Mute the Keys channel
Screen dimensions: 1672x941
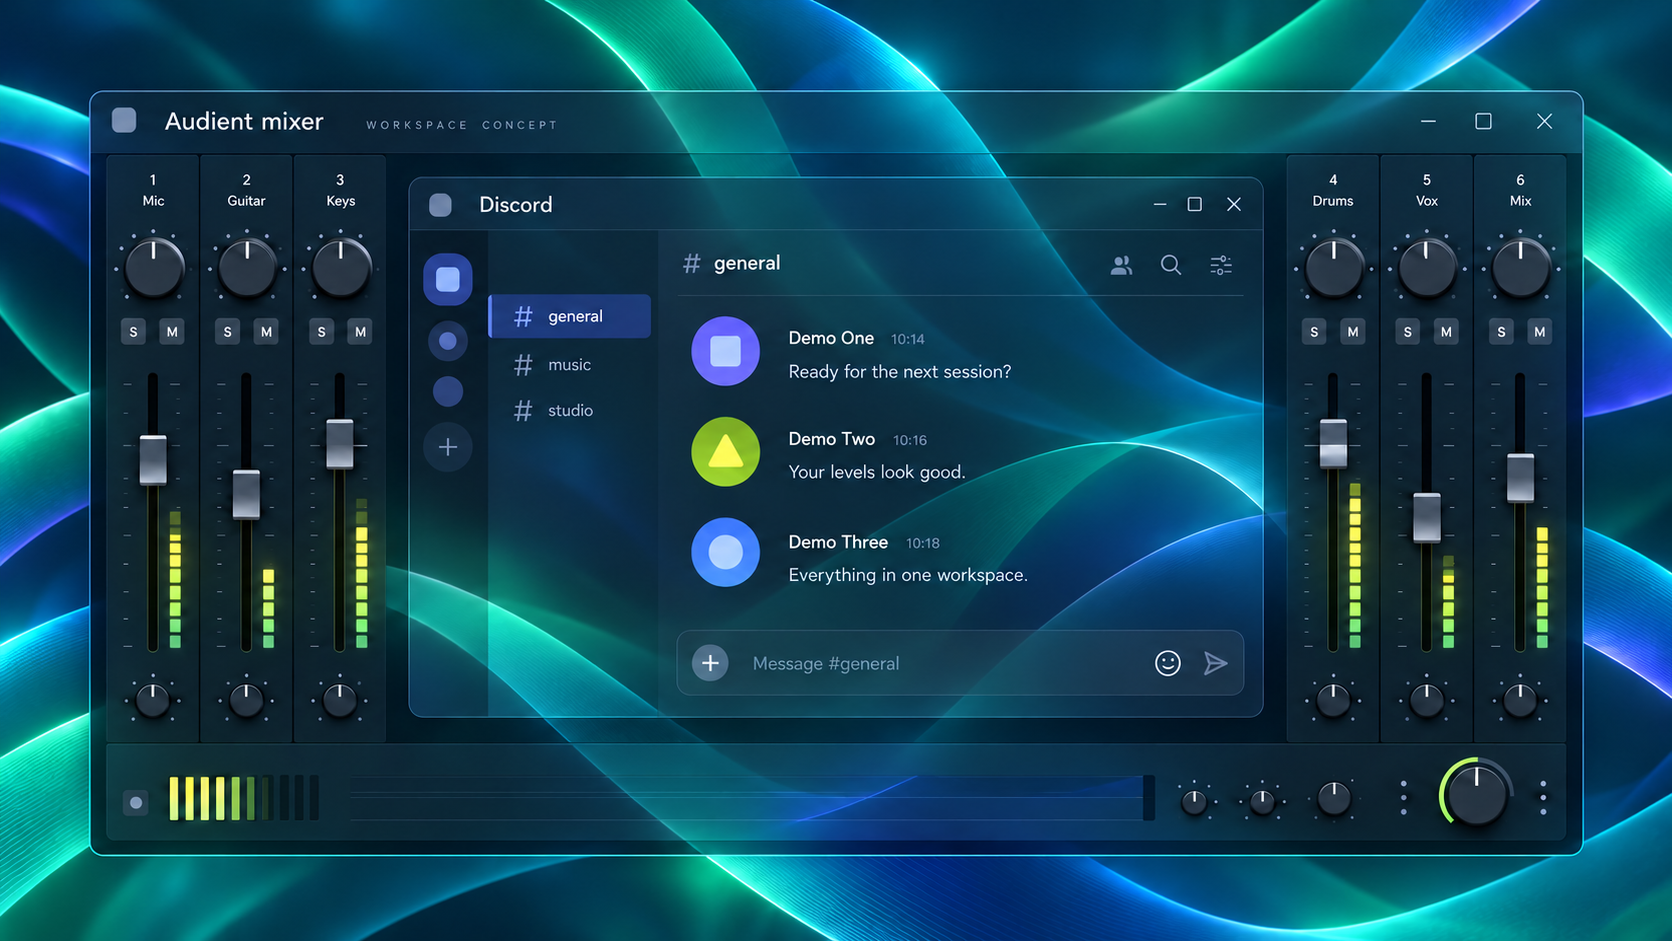(360, 332)
